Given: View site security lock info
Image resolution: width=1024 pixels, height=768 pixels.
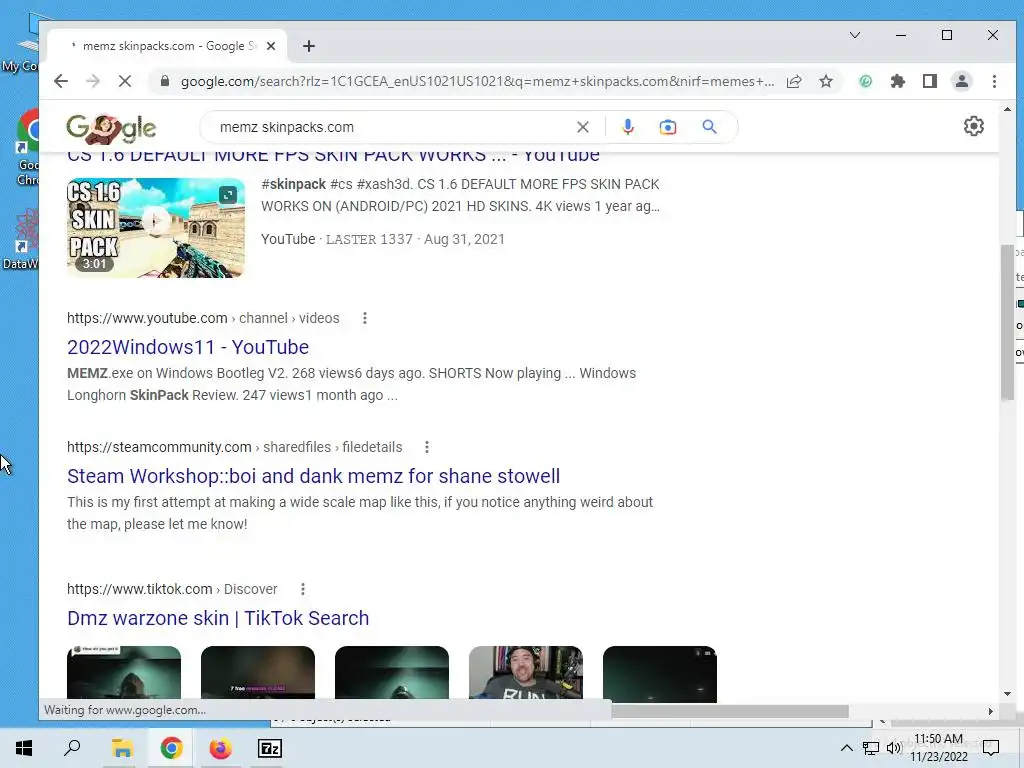Looking at the screenshot, I should [x=165, y=81].
